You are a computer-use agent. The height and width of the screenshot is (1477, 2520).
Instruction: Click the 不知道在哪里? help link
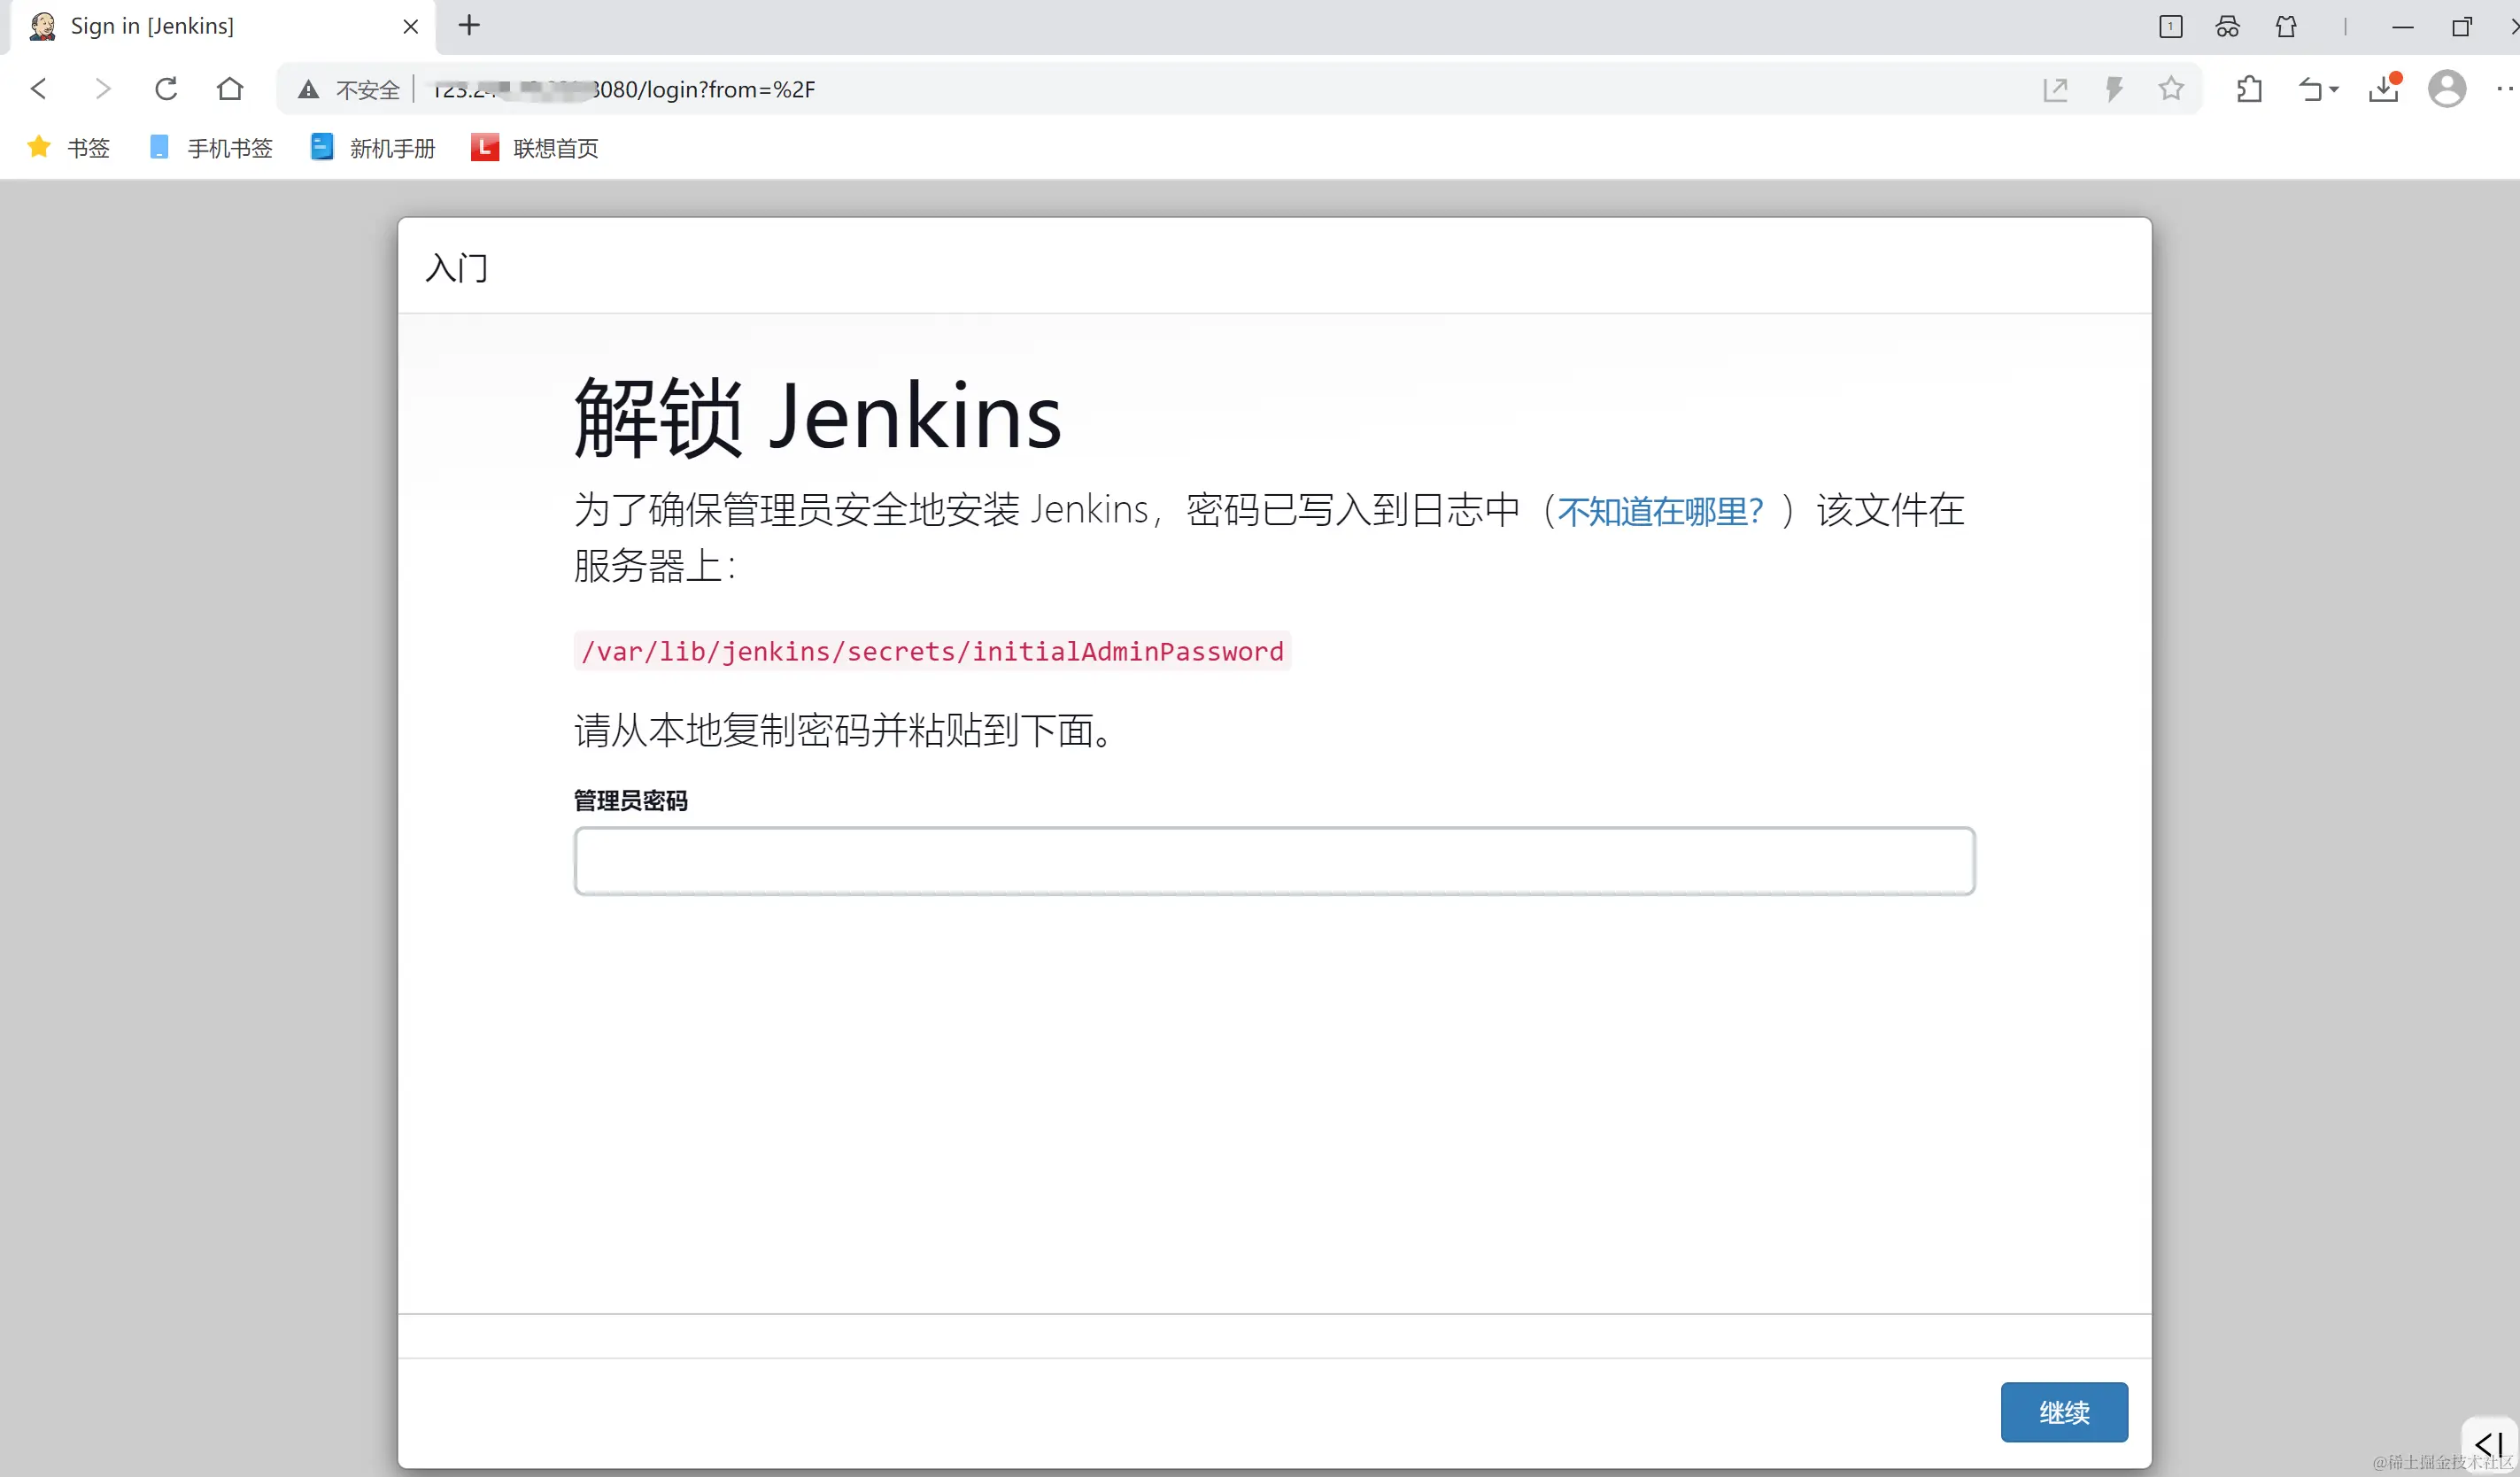[x=1660, y=511]
